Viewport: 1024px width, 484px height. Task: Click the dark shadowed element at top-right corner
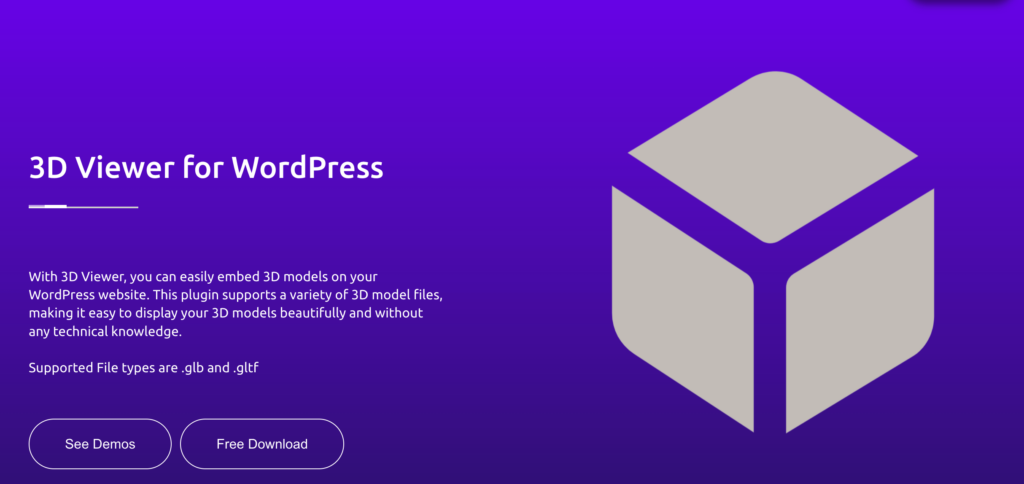coord(960,5)
